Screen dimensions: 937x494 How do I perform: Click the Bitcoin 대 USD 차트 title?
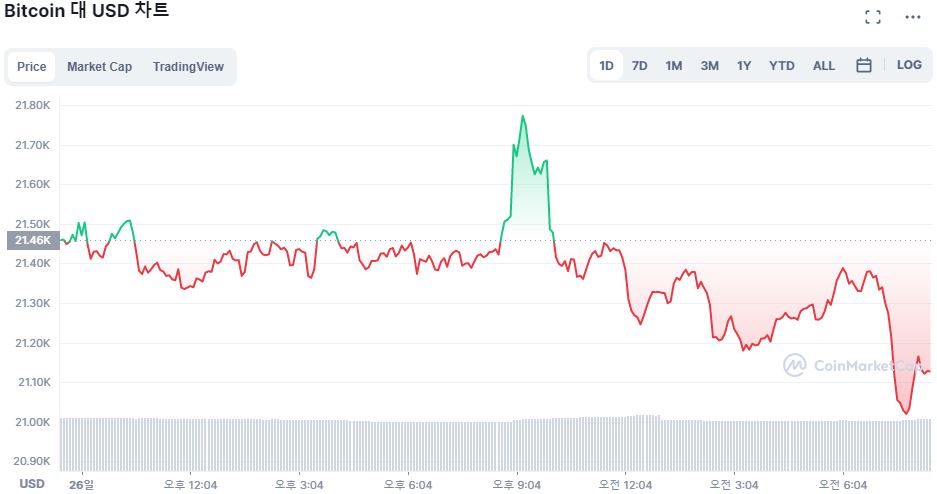tap(87, 12)
